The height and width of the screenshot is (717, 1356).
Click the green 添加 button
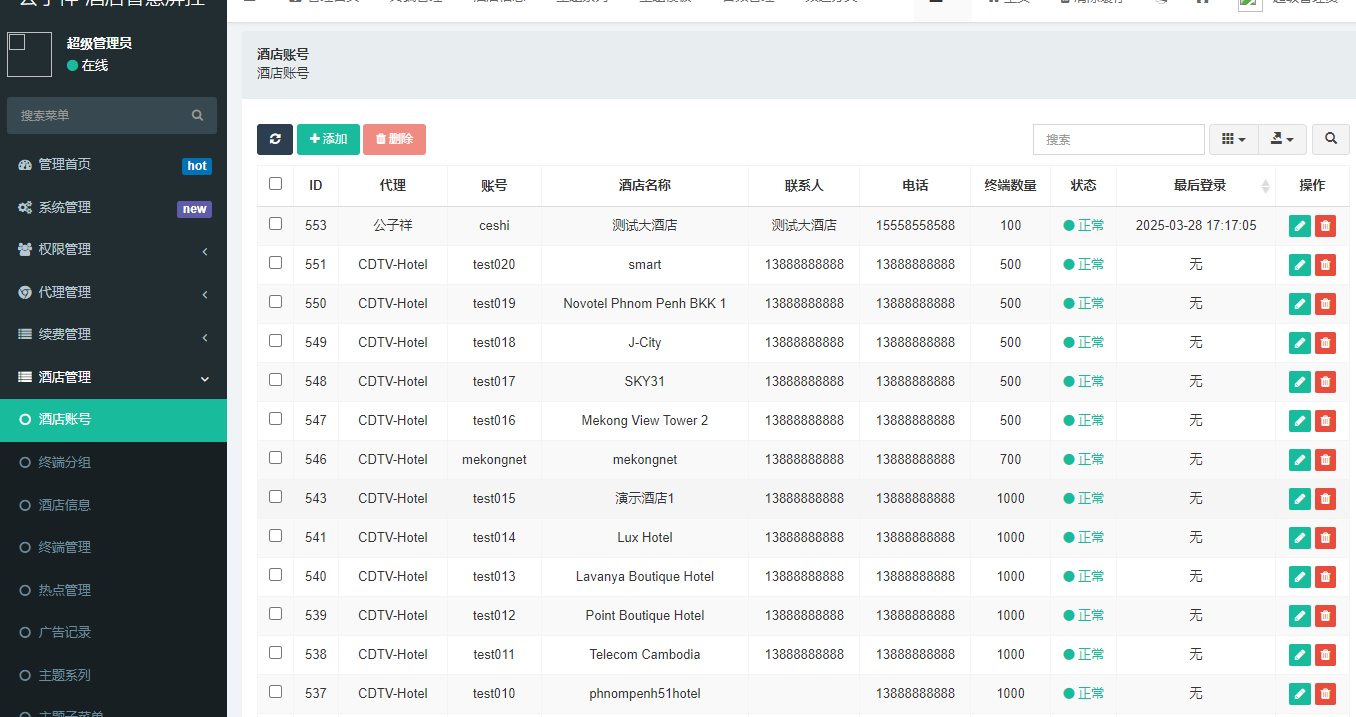[328, 139]
